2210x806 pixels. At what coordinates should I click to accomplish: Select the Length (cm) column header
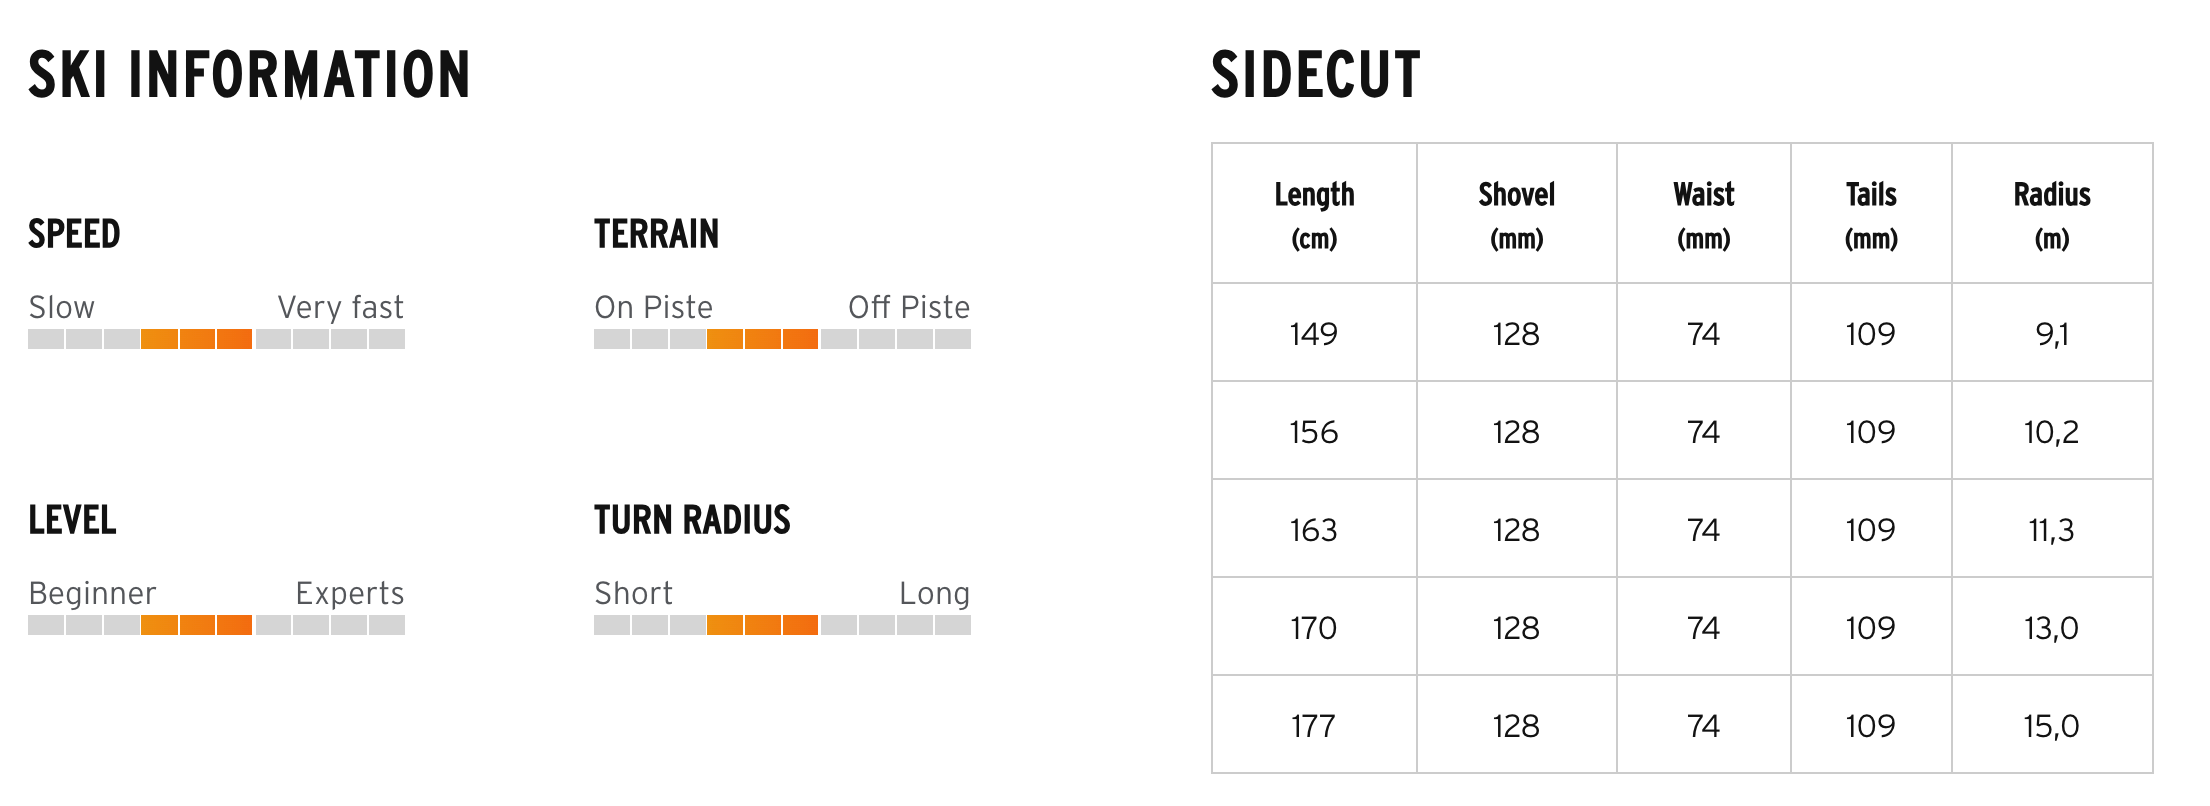pos(1314,214)
